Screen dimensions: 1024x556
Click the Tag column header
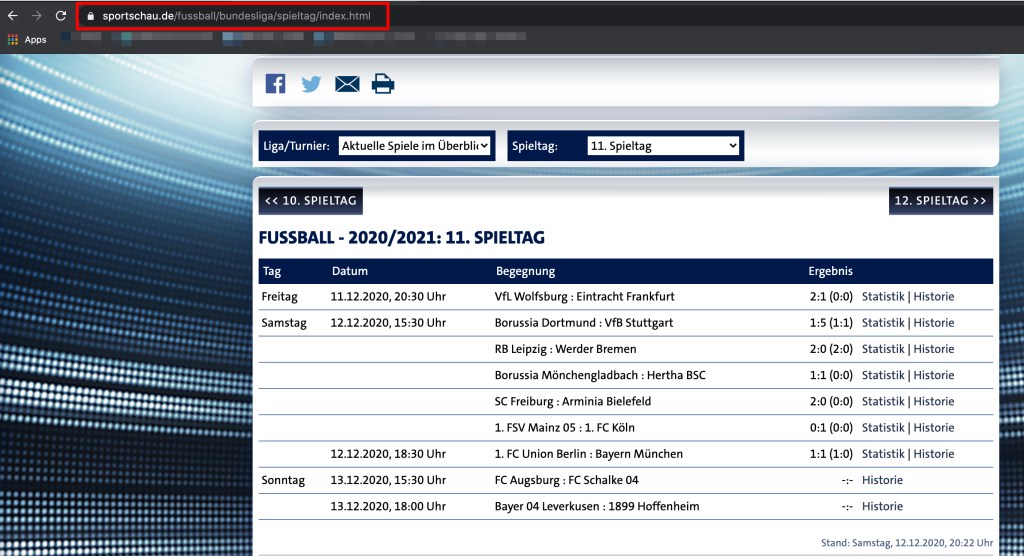[x=272, y=271]
